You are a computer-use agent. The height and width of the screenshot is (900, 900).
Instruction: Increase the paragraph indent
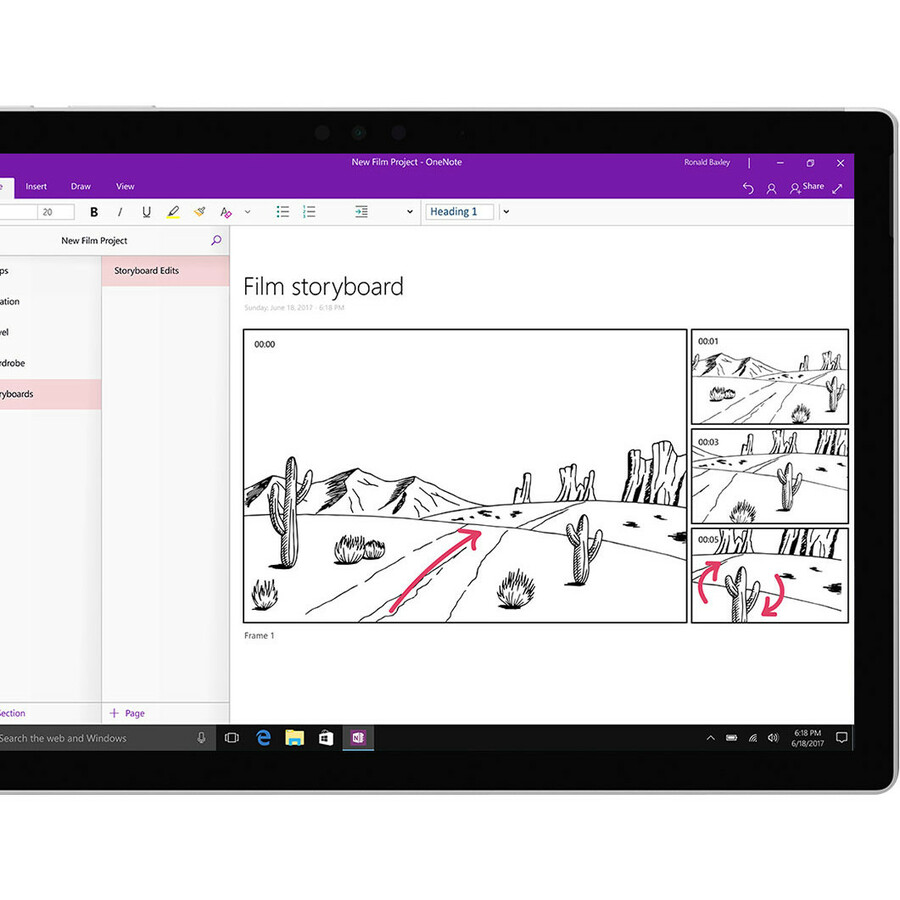[x=361, y=212]
